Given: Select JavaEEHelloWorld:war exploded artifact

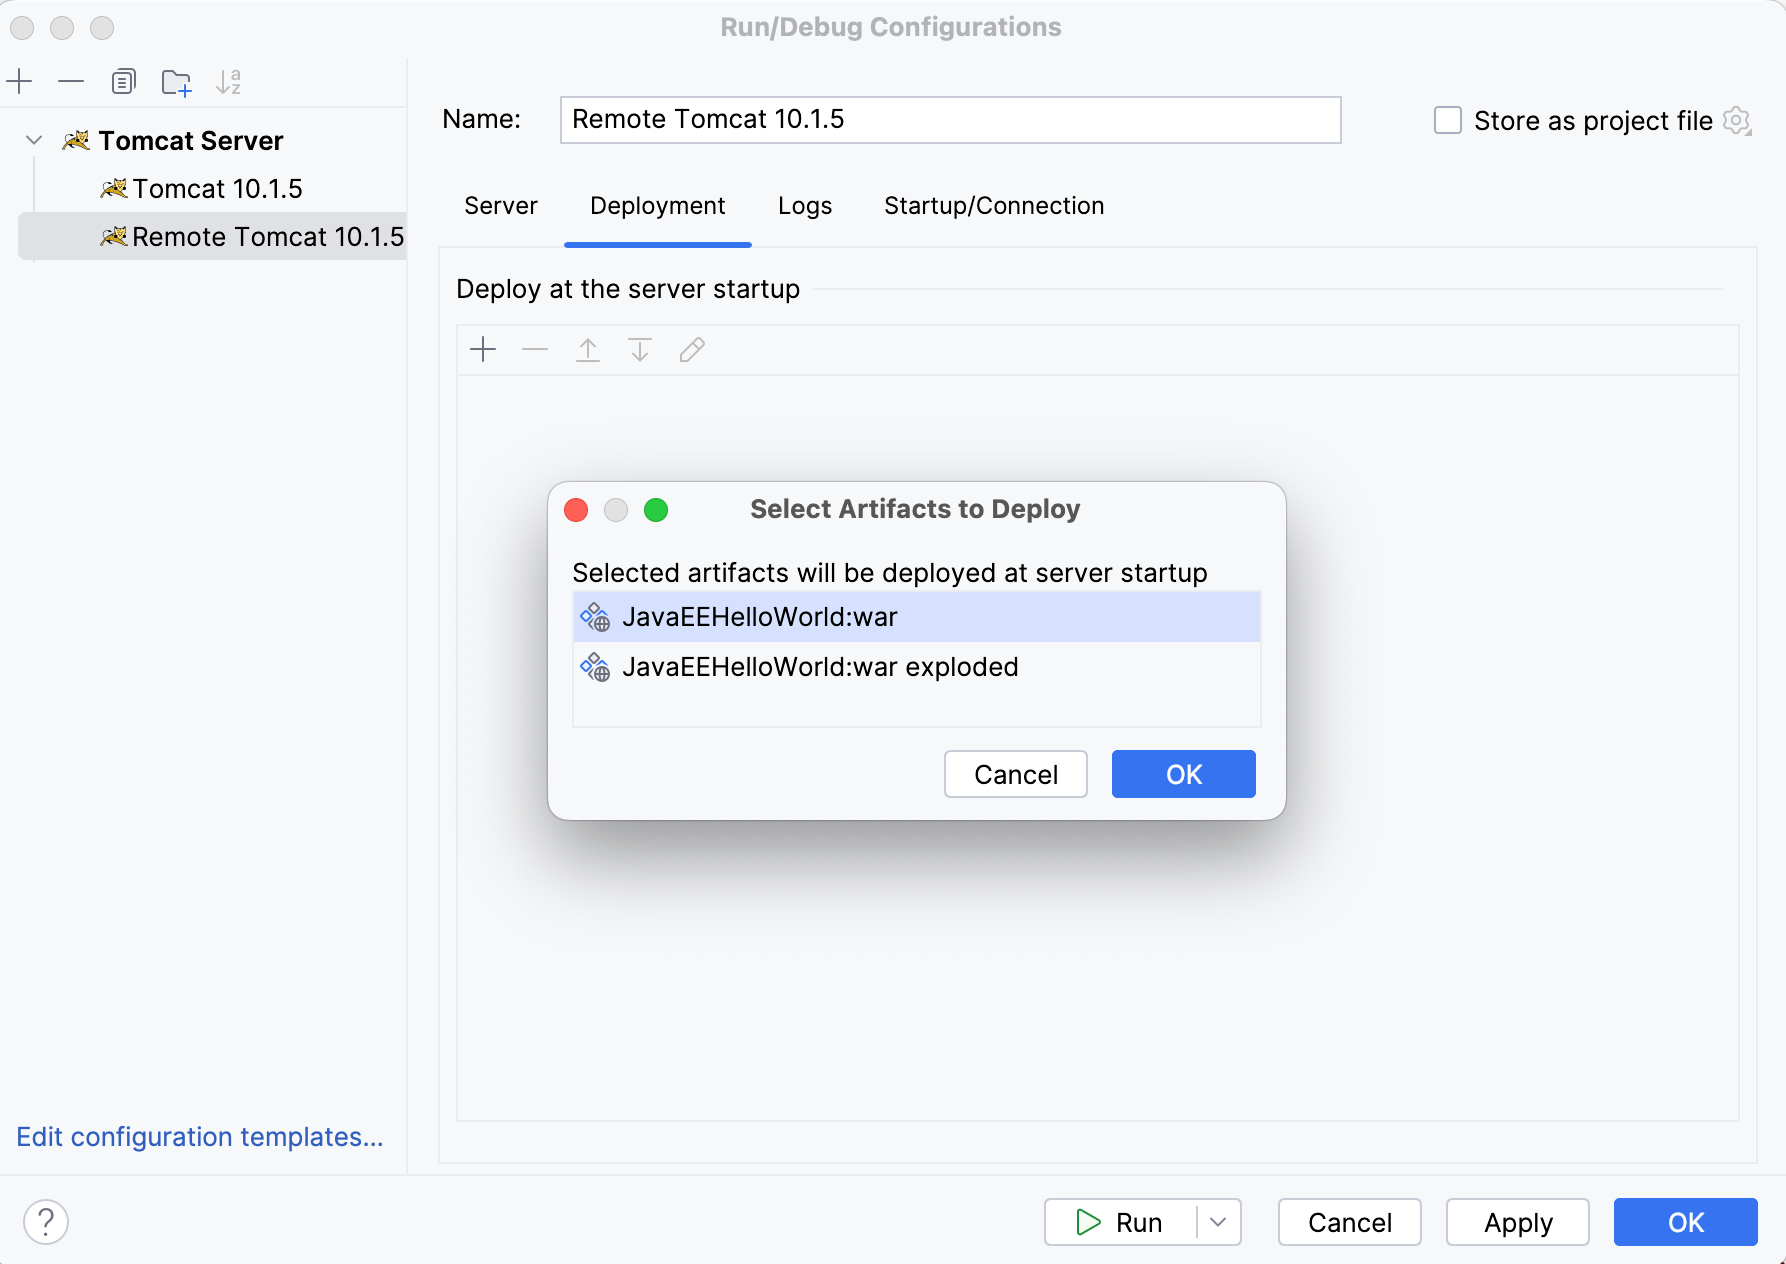Looking at the screenshot, I should (820, 667).
